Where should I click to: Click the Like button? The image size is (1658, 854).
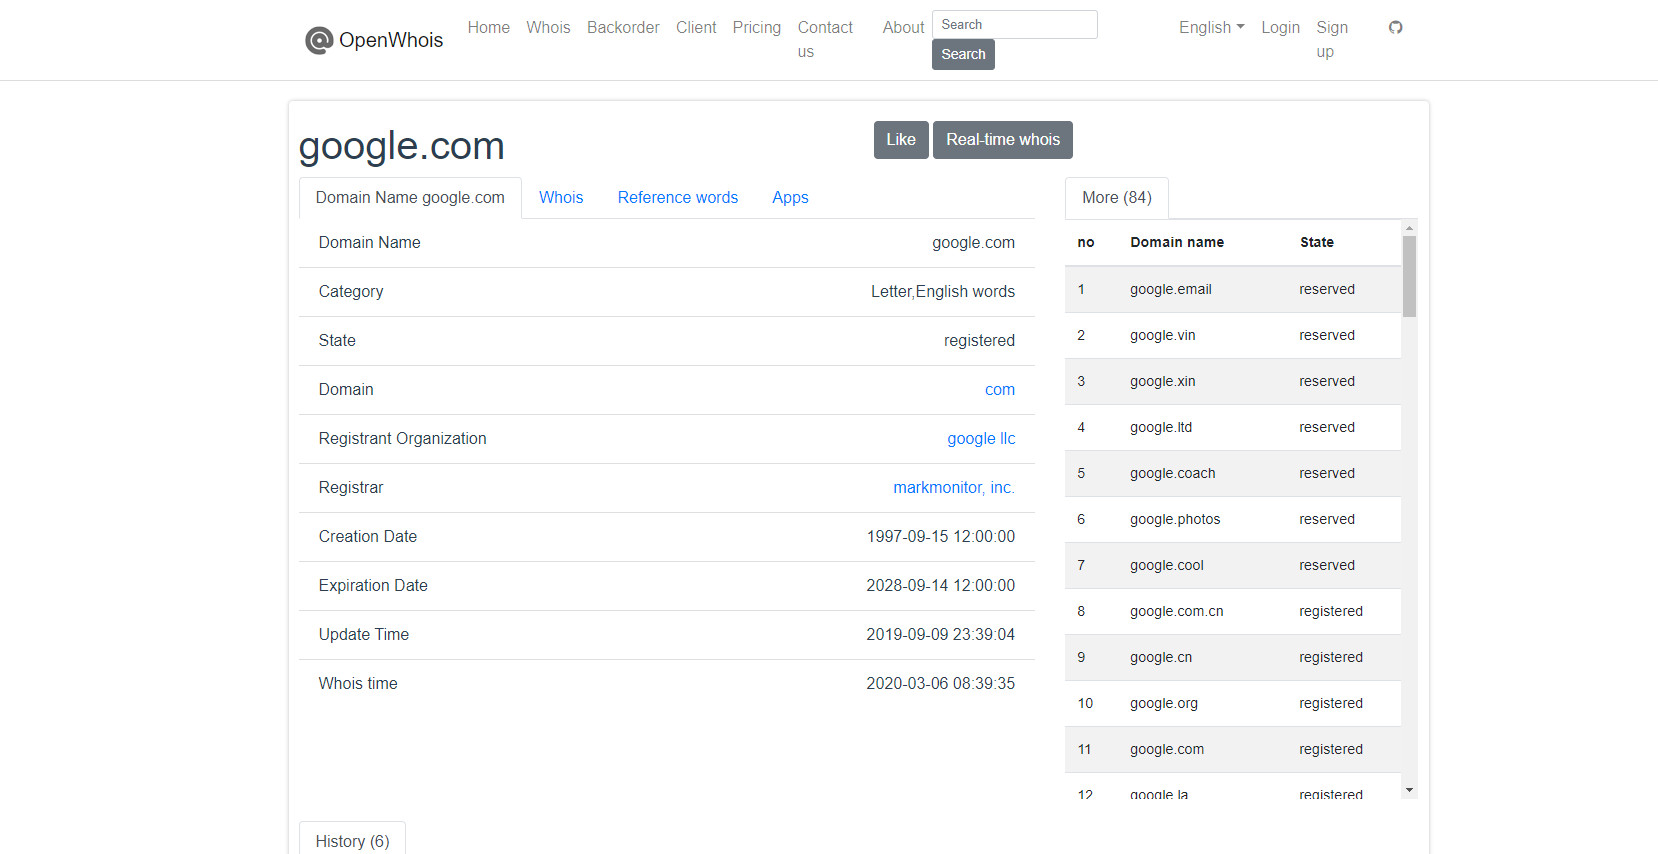point(901,140)
